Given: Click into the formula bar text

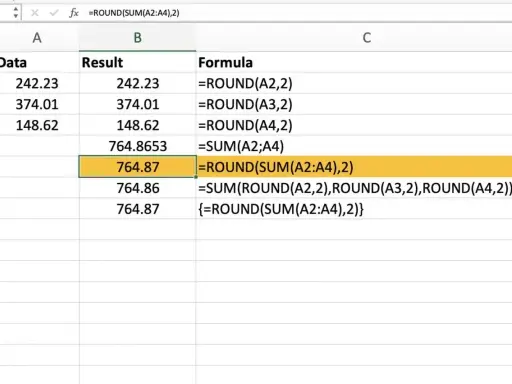Looking at the screenshot, I should pyautogui.click(x=134, y=13).
